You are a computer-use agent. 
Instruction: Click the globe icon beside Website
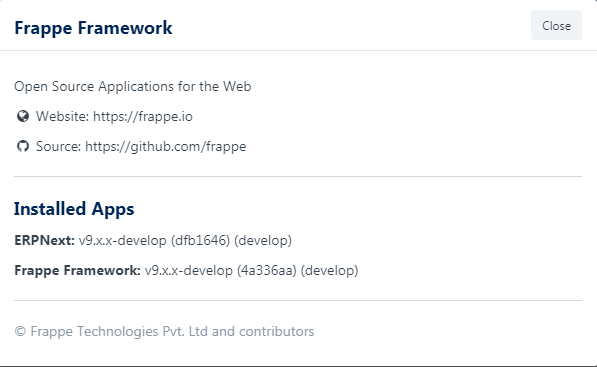click(x=23, y=116)
